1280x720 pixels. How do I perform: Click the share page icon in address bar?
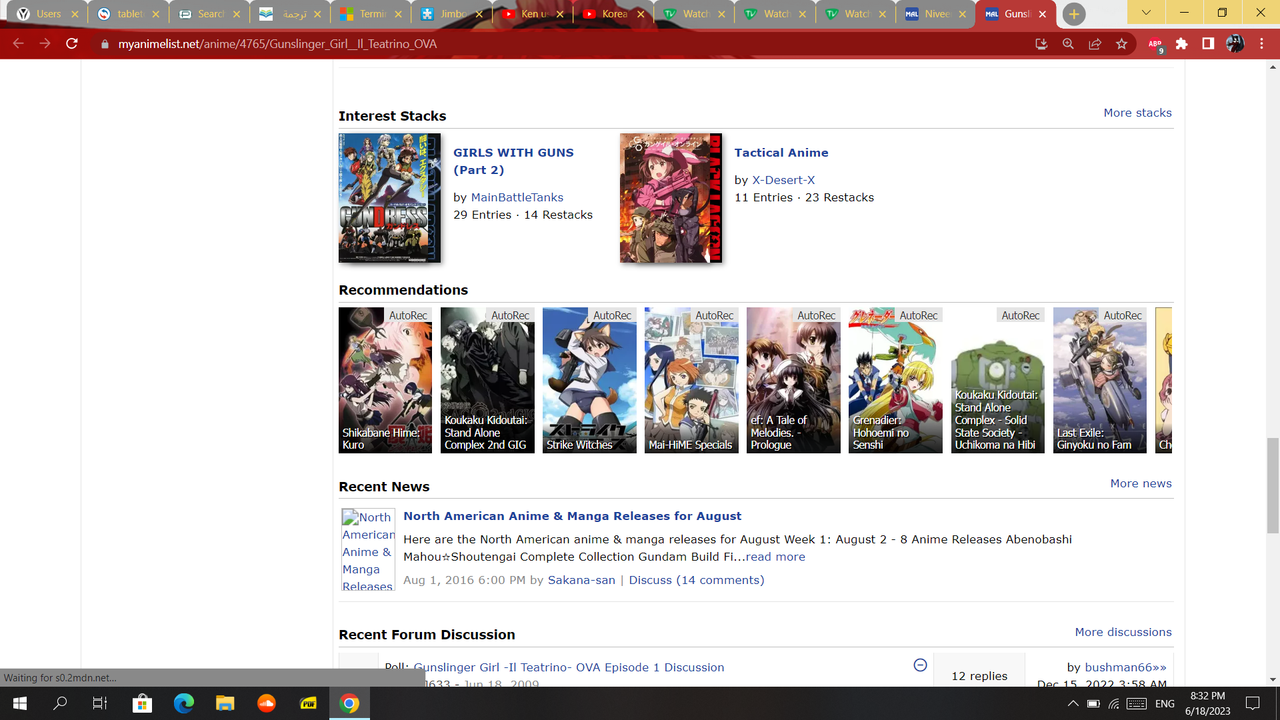coord(1095,44)
